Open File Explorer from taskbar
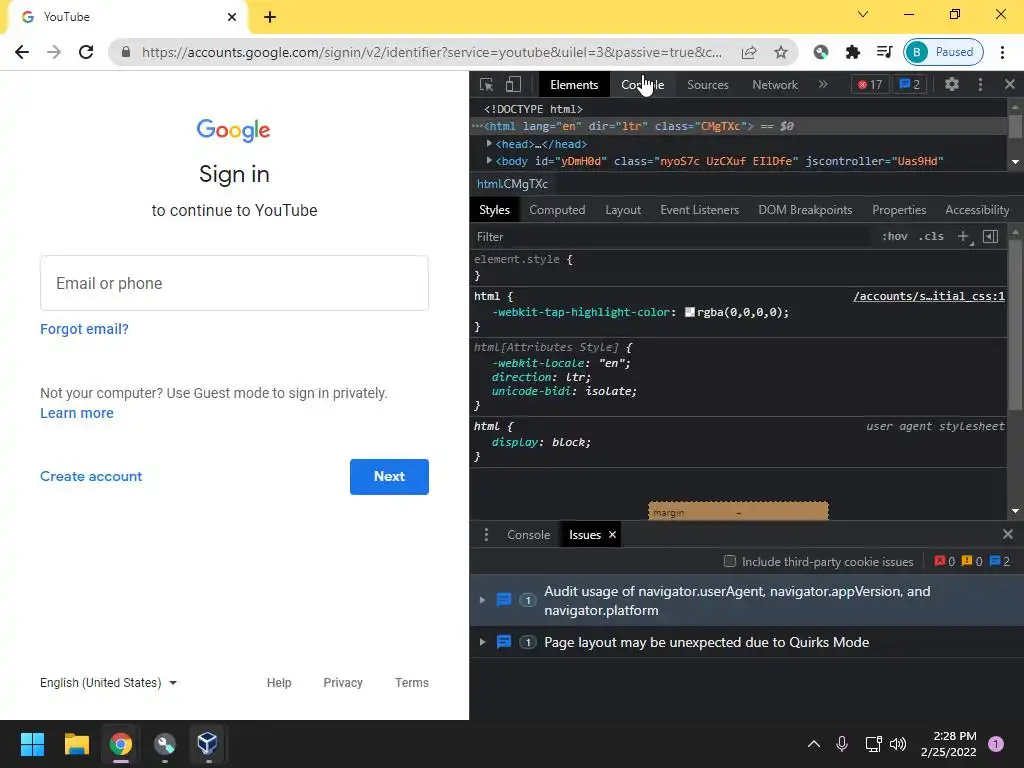 coord(76,744)
